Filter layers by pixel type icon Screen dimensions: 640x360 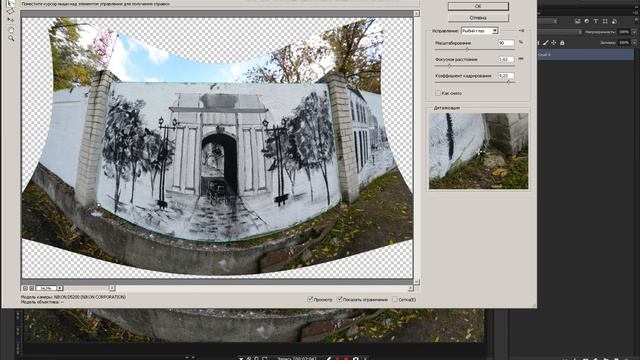coord(577,21)
